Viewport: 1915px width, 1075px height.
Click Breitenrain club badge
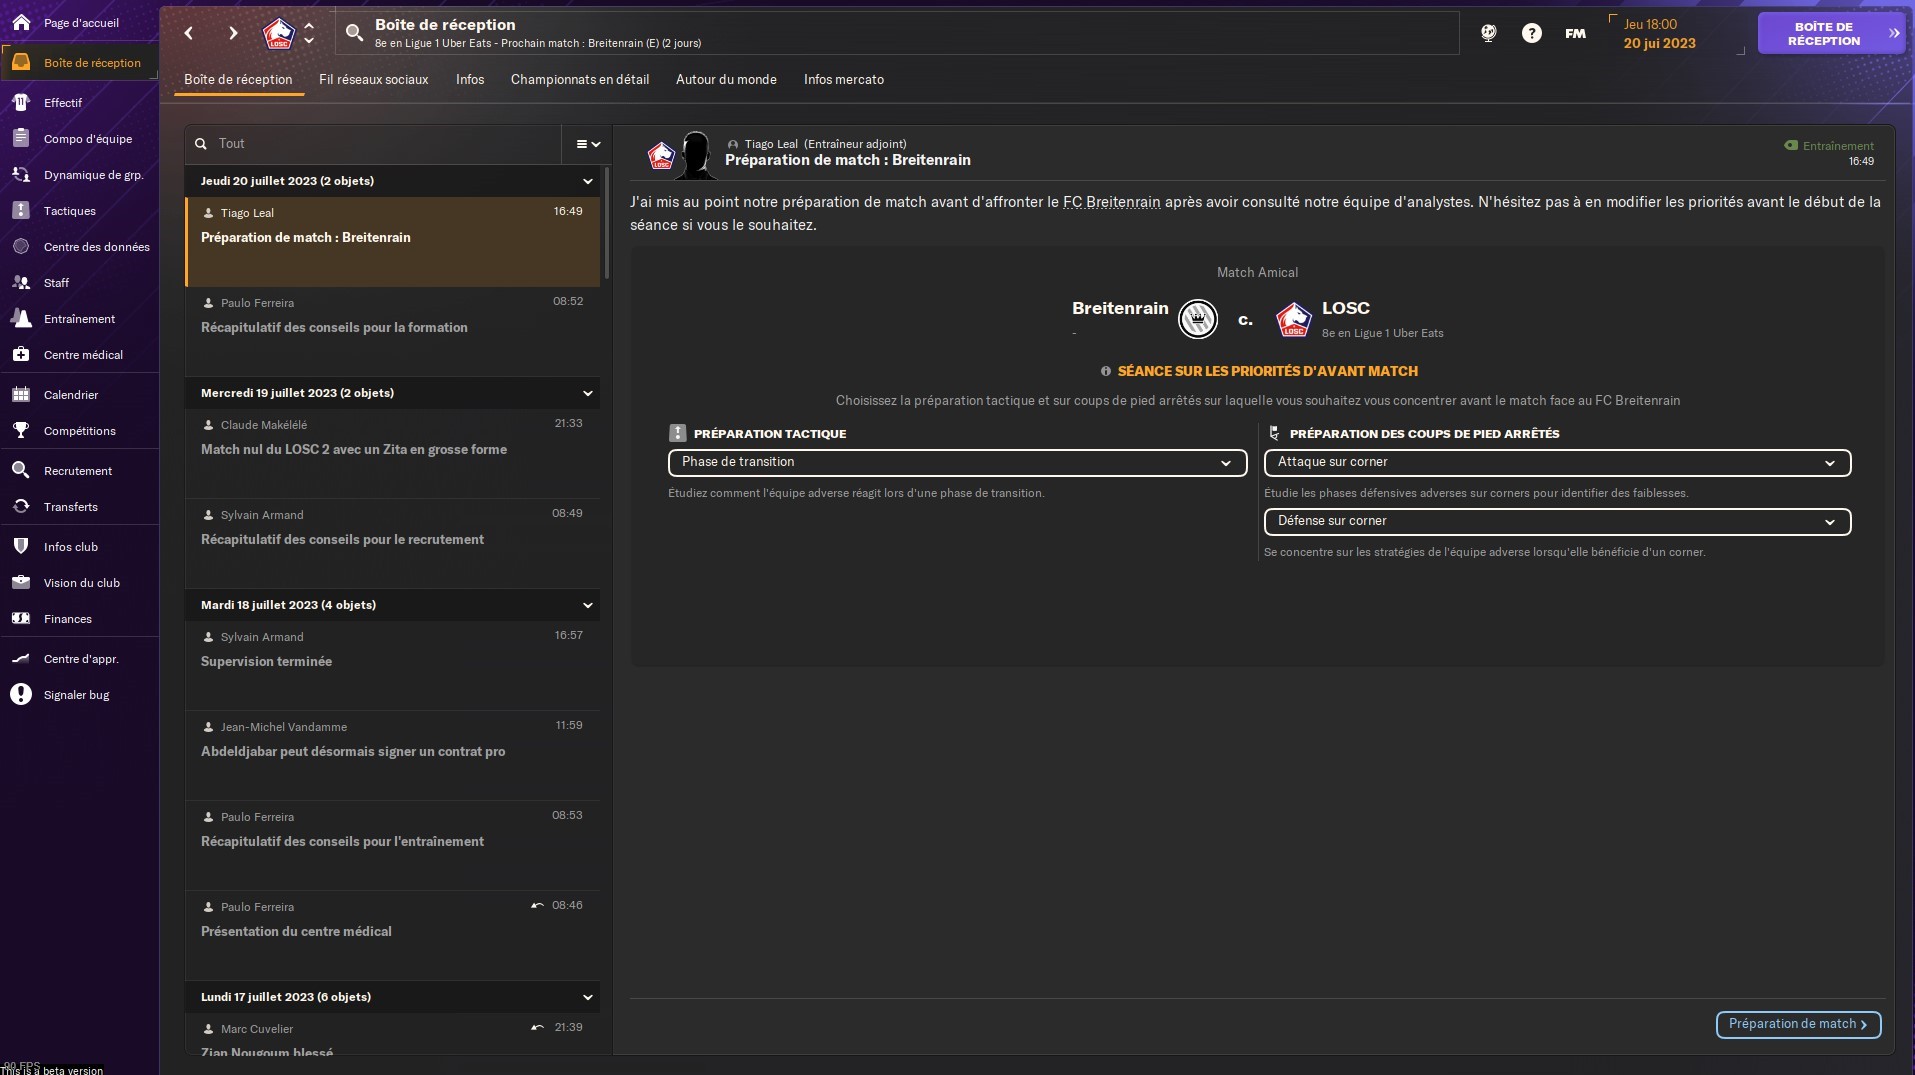(1197, 319)
